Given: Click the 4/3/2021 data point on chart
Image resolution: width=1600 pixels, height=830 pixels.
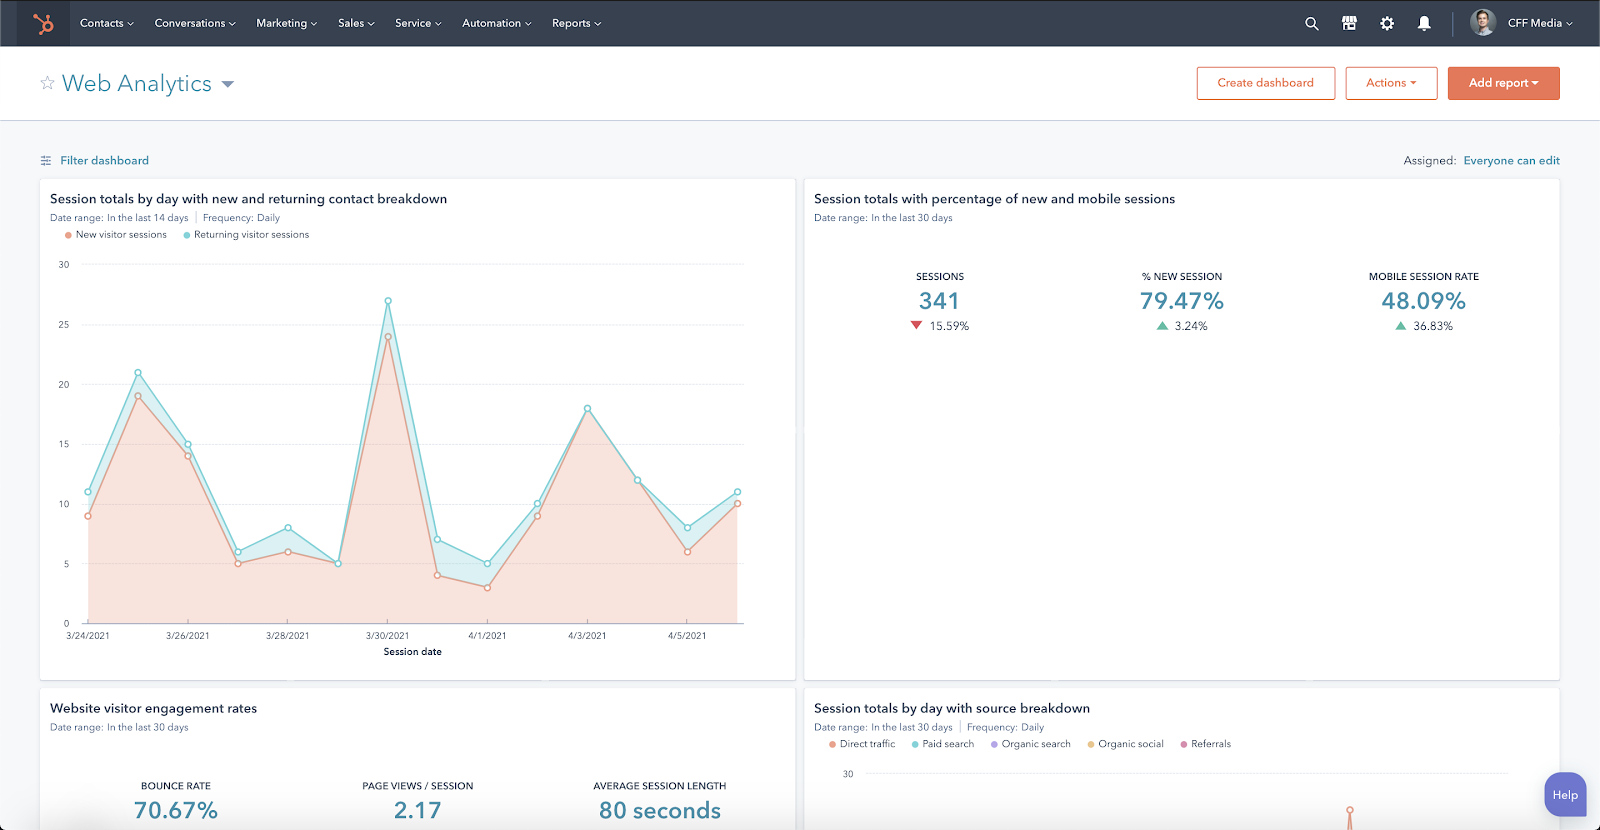Looking at the screenshot, I should (x=587, y=408).
